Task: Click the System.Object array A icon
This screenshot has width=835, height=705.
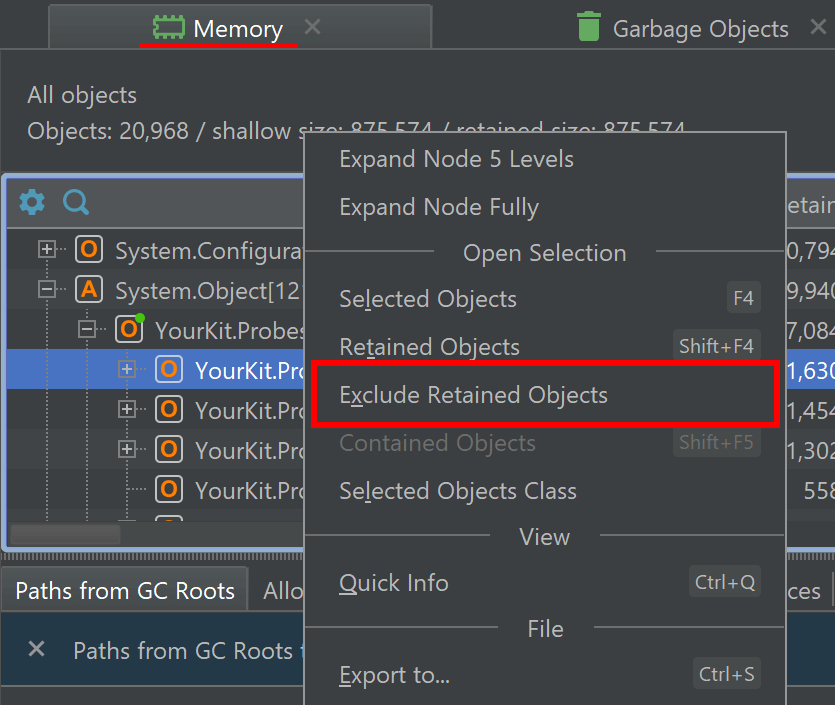Action: 89,290
